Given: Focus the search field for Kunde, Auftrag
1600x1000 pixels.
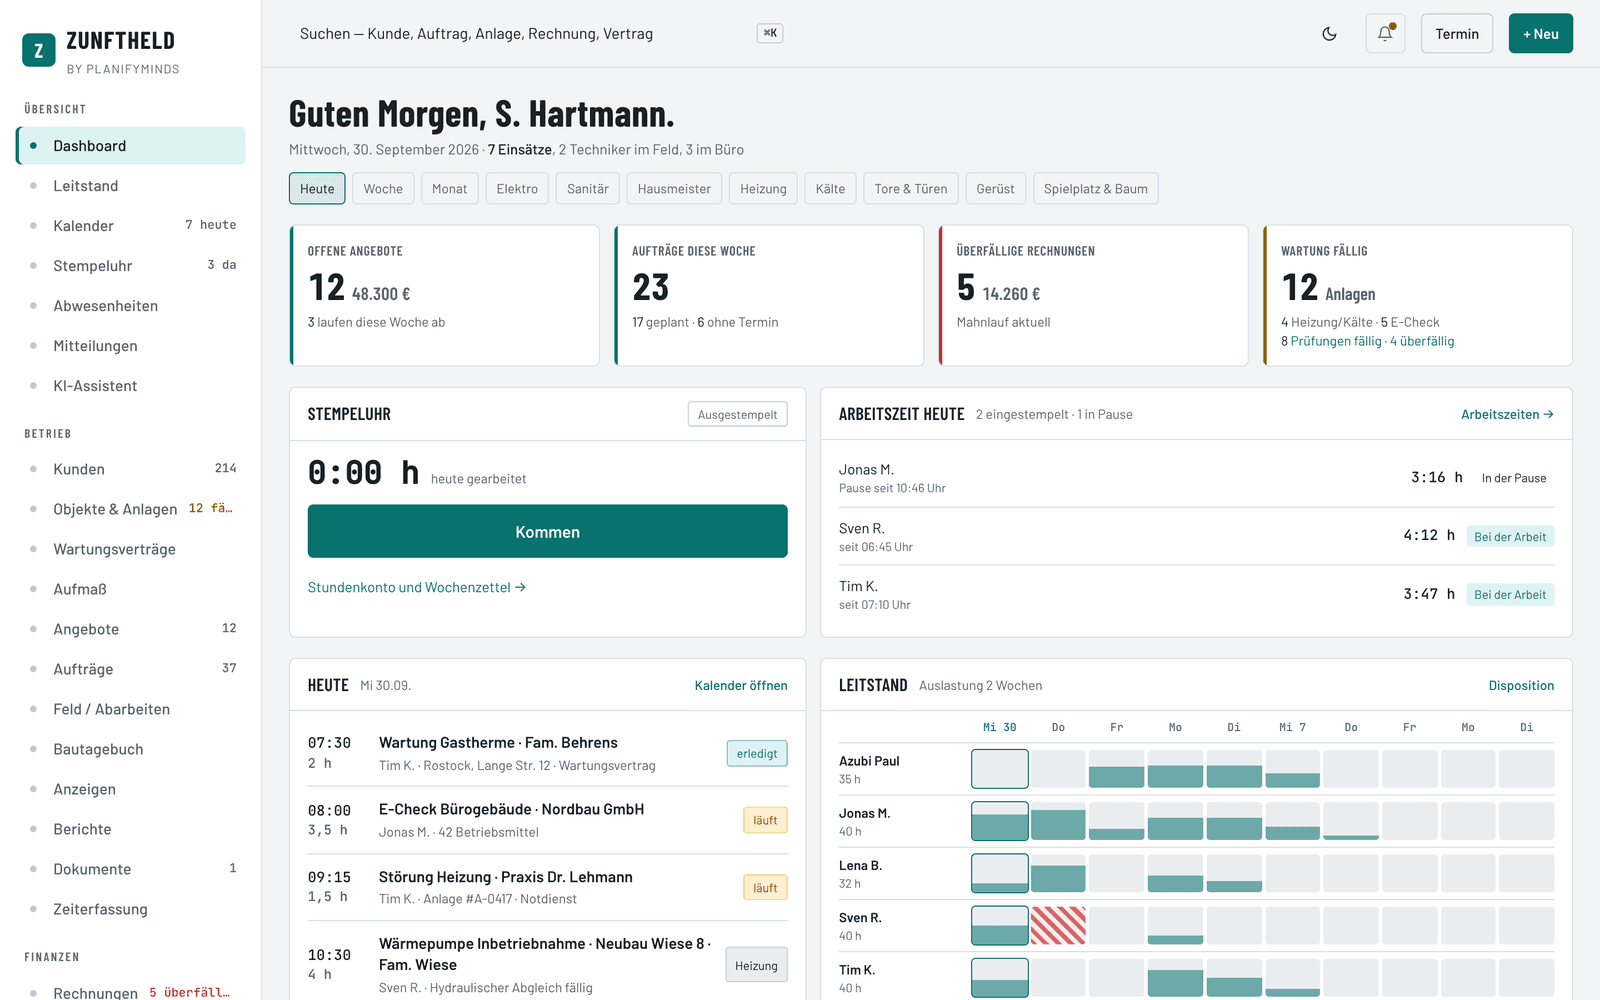Looking at the screenshot, I should pyautogui.click(x=540, y=34).
